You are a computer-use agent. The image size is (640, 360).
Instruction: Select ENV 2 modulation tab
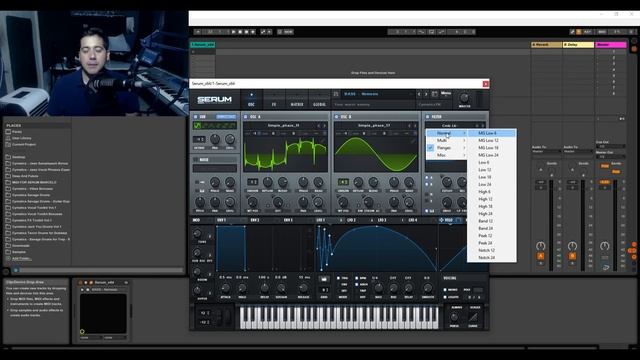[x=255, y=220]
